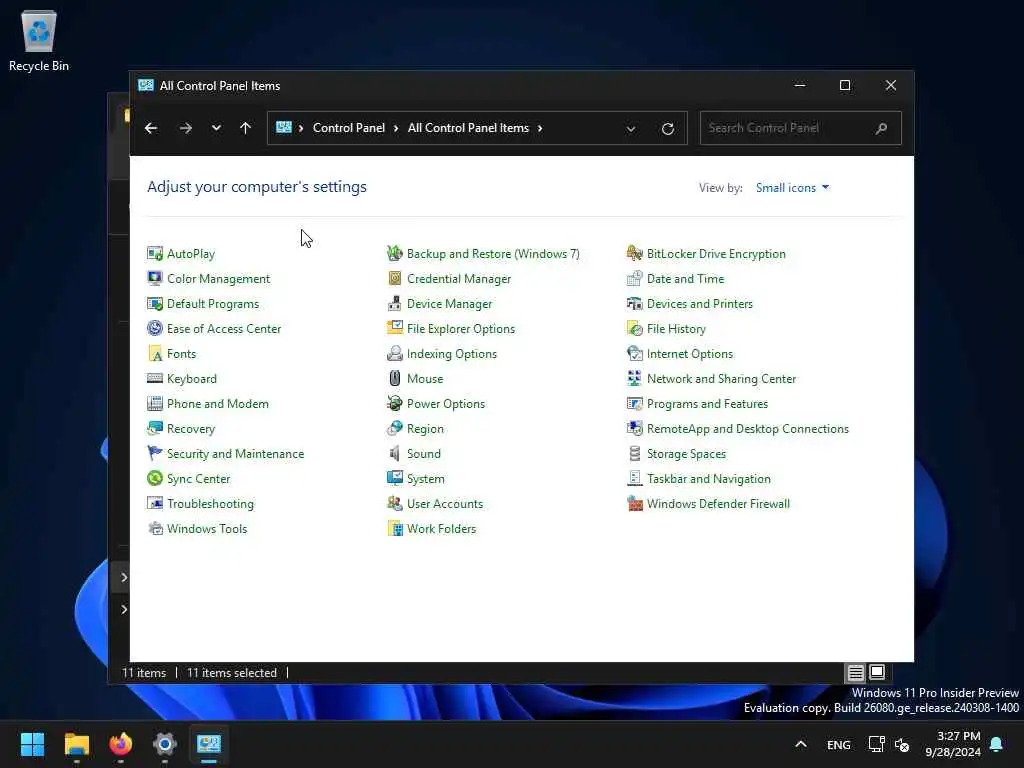This screenshot has width=1024, height=768.
Task: Click the Phone and Modem icon
Action: coord(155,404)
